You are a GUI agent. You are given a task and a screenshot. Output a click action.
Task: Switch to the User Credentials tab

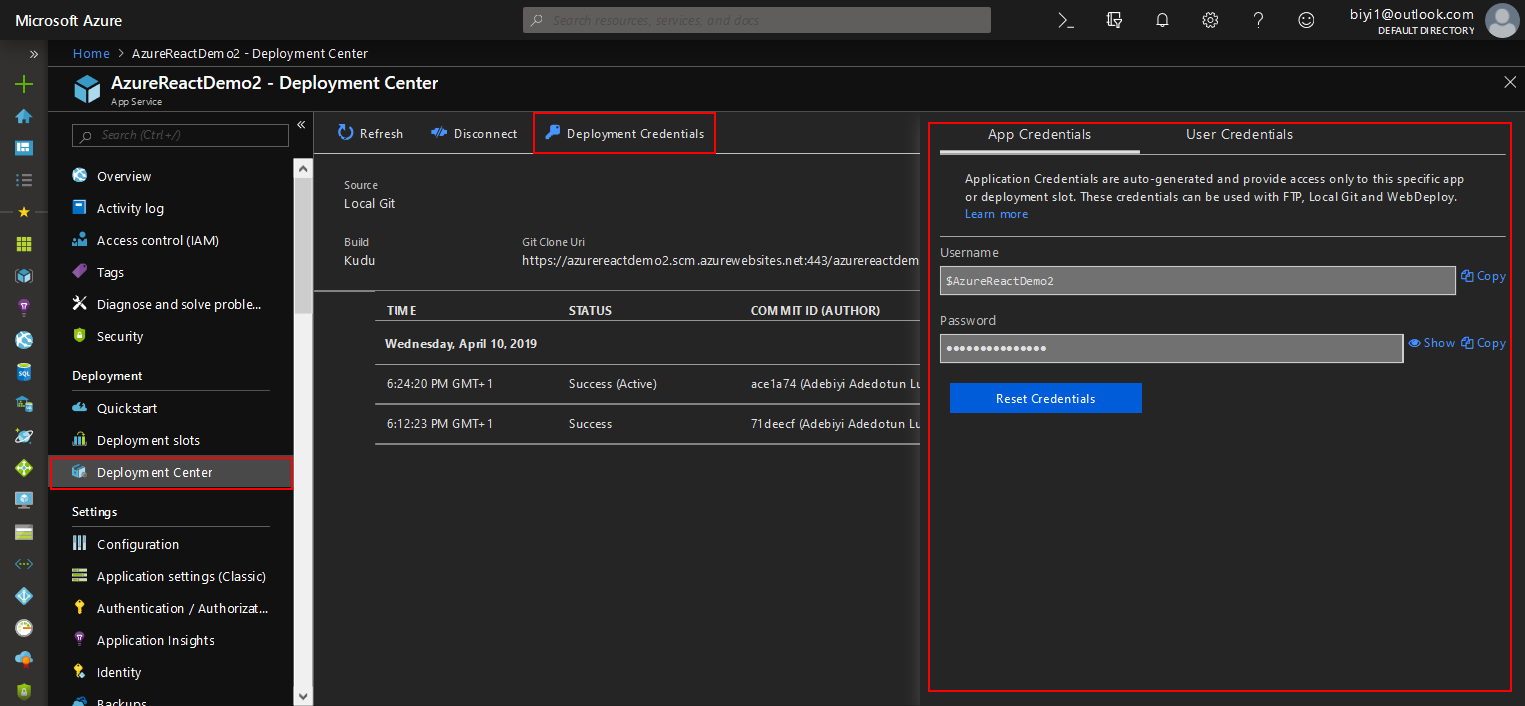(1239, 134)
